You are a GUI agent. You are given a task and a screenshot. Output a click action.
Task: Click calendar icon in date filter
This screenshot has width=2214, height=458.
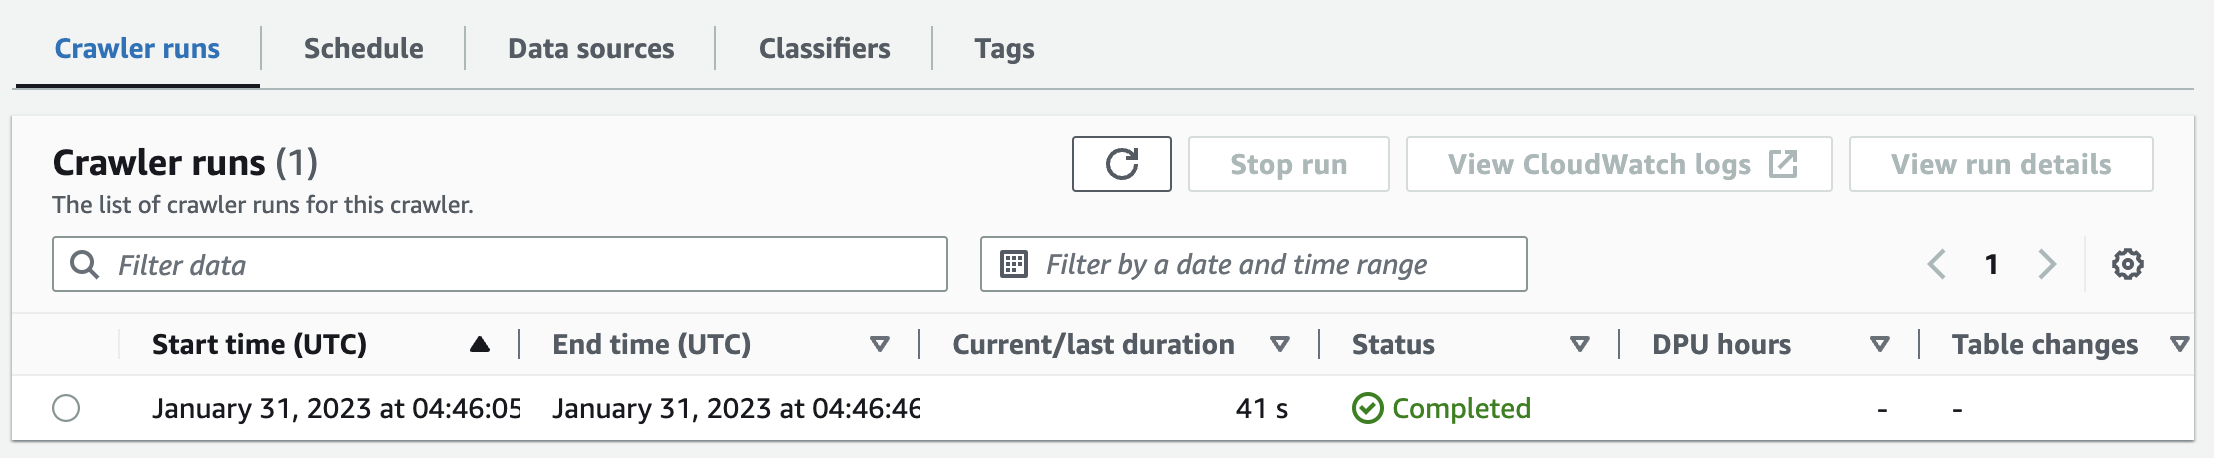click(x=1014, y=264)
